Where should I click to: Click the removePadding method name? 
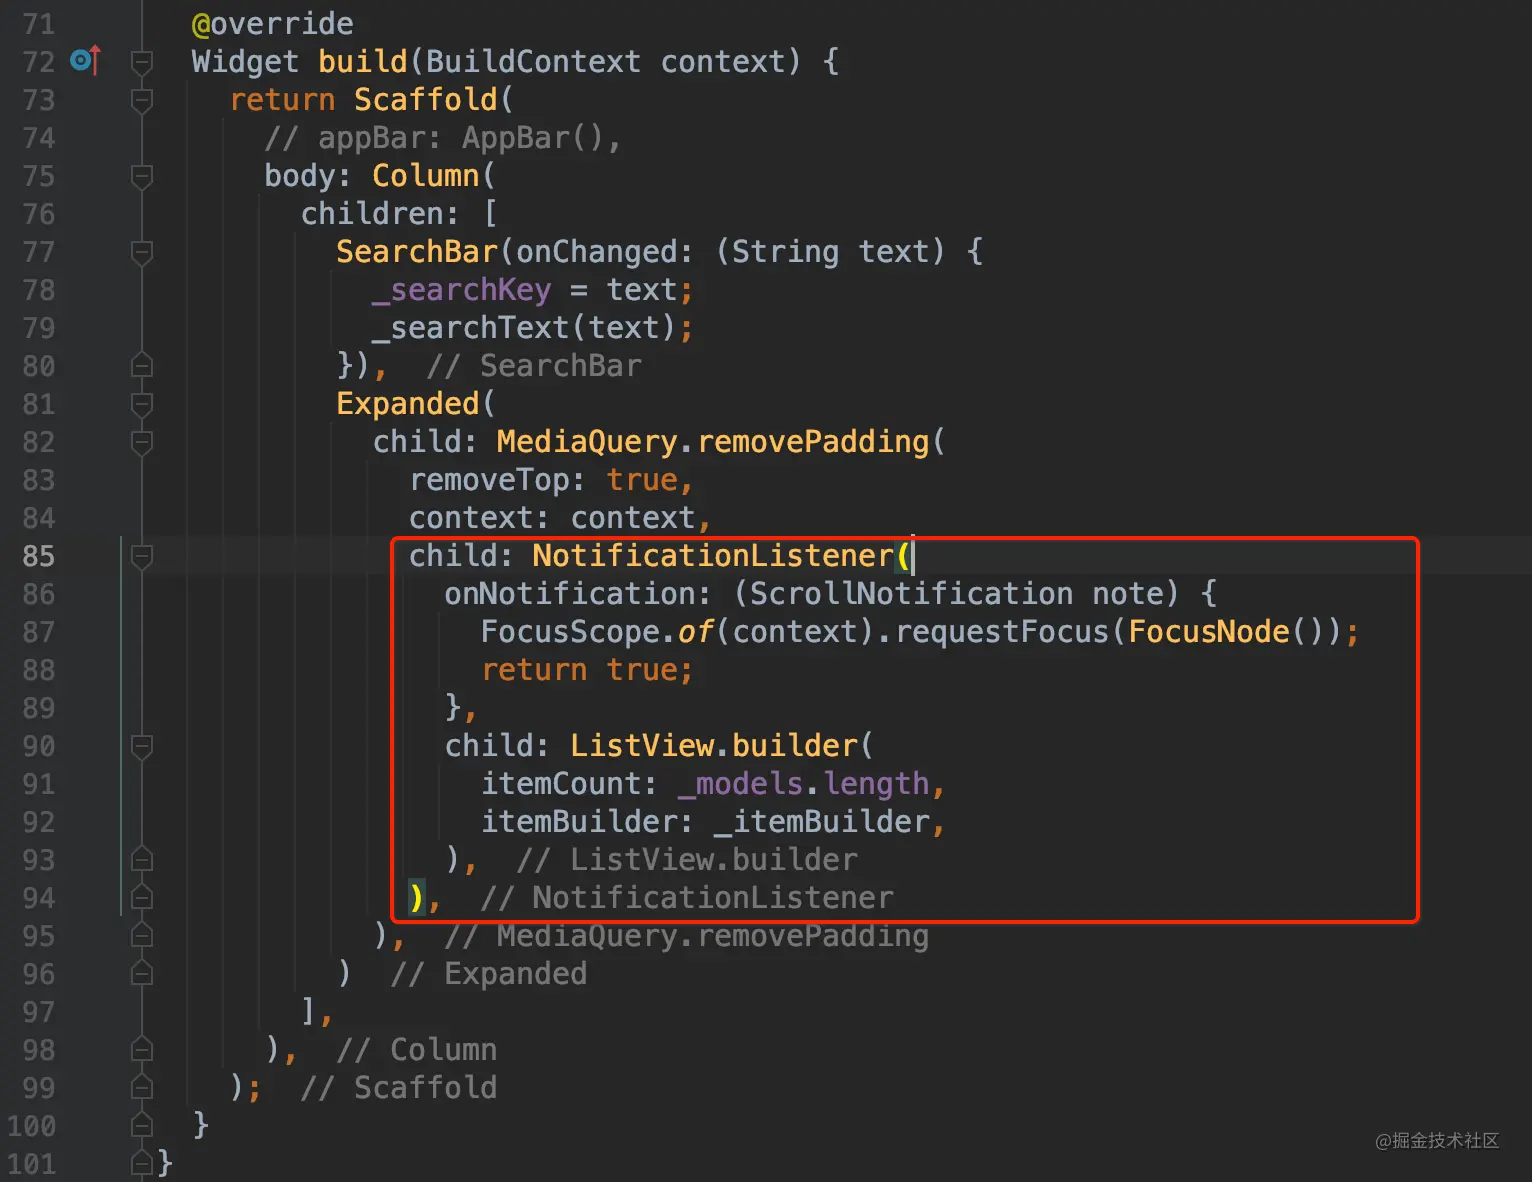(813, 442)
